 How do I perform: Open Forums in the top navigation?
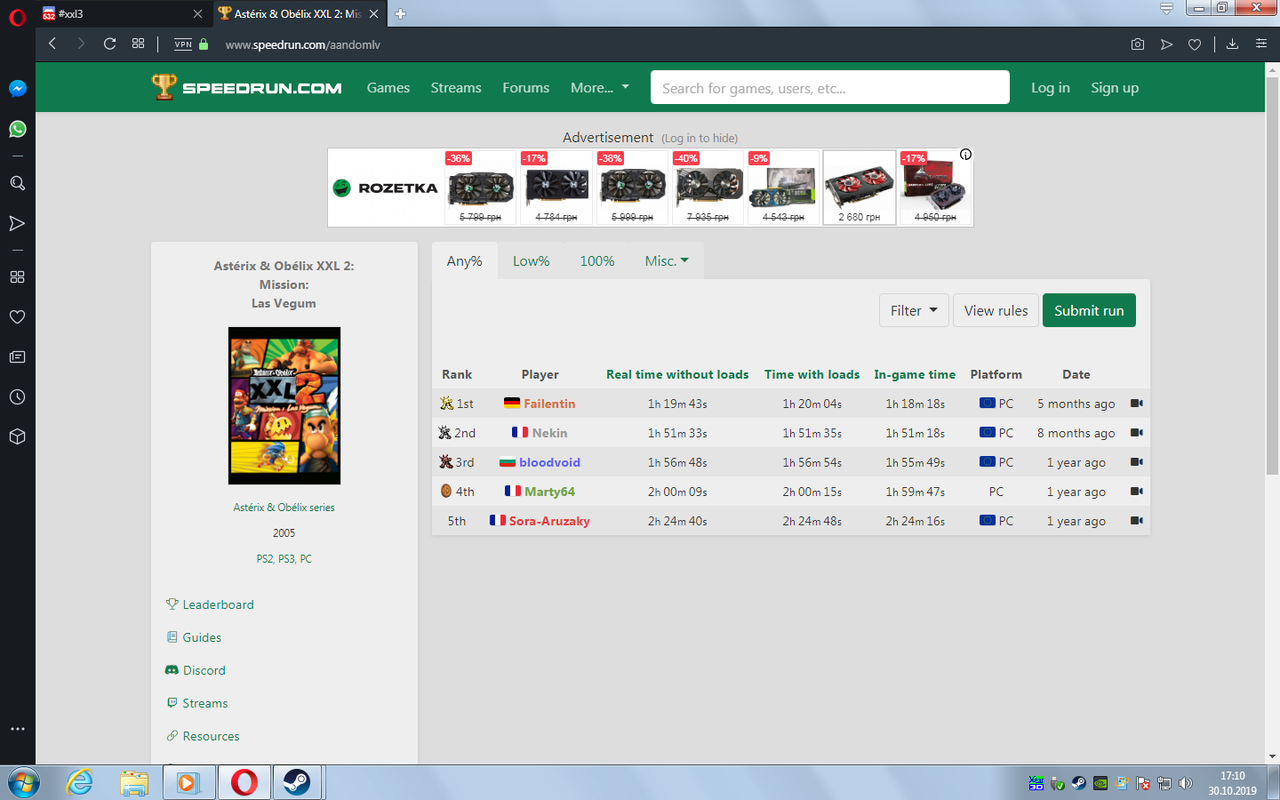(526, 88)
